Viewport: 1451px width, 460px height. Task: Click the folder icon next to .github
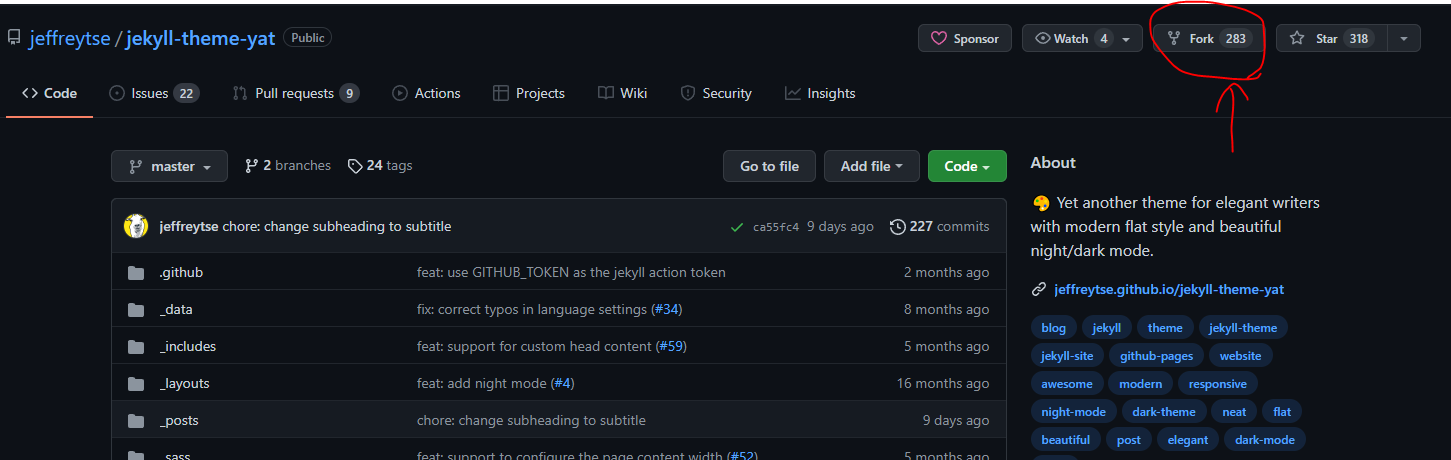[136, 273]
